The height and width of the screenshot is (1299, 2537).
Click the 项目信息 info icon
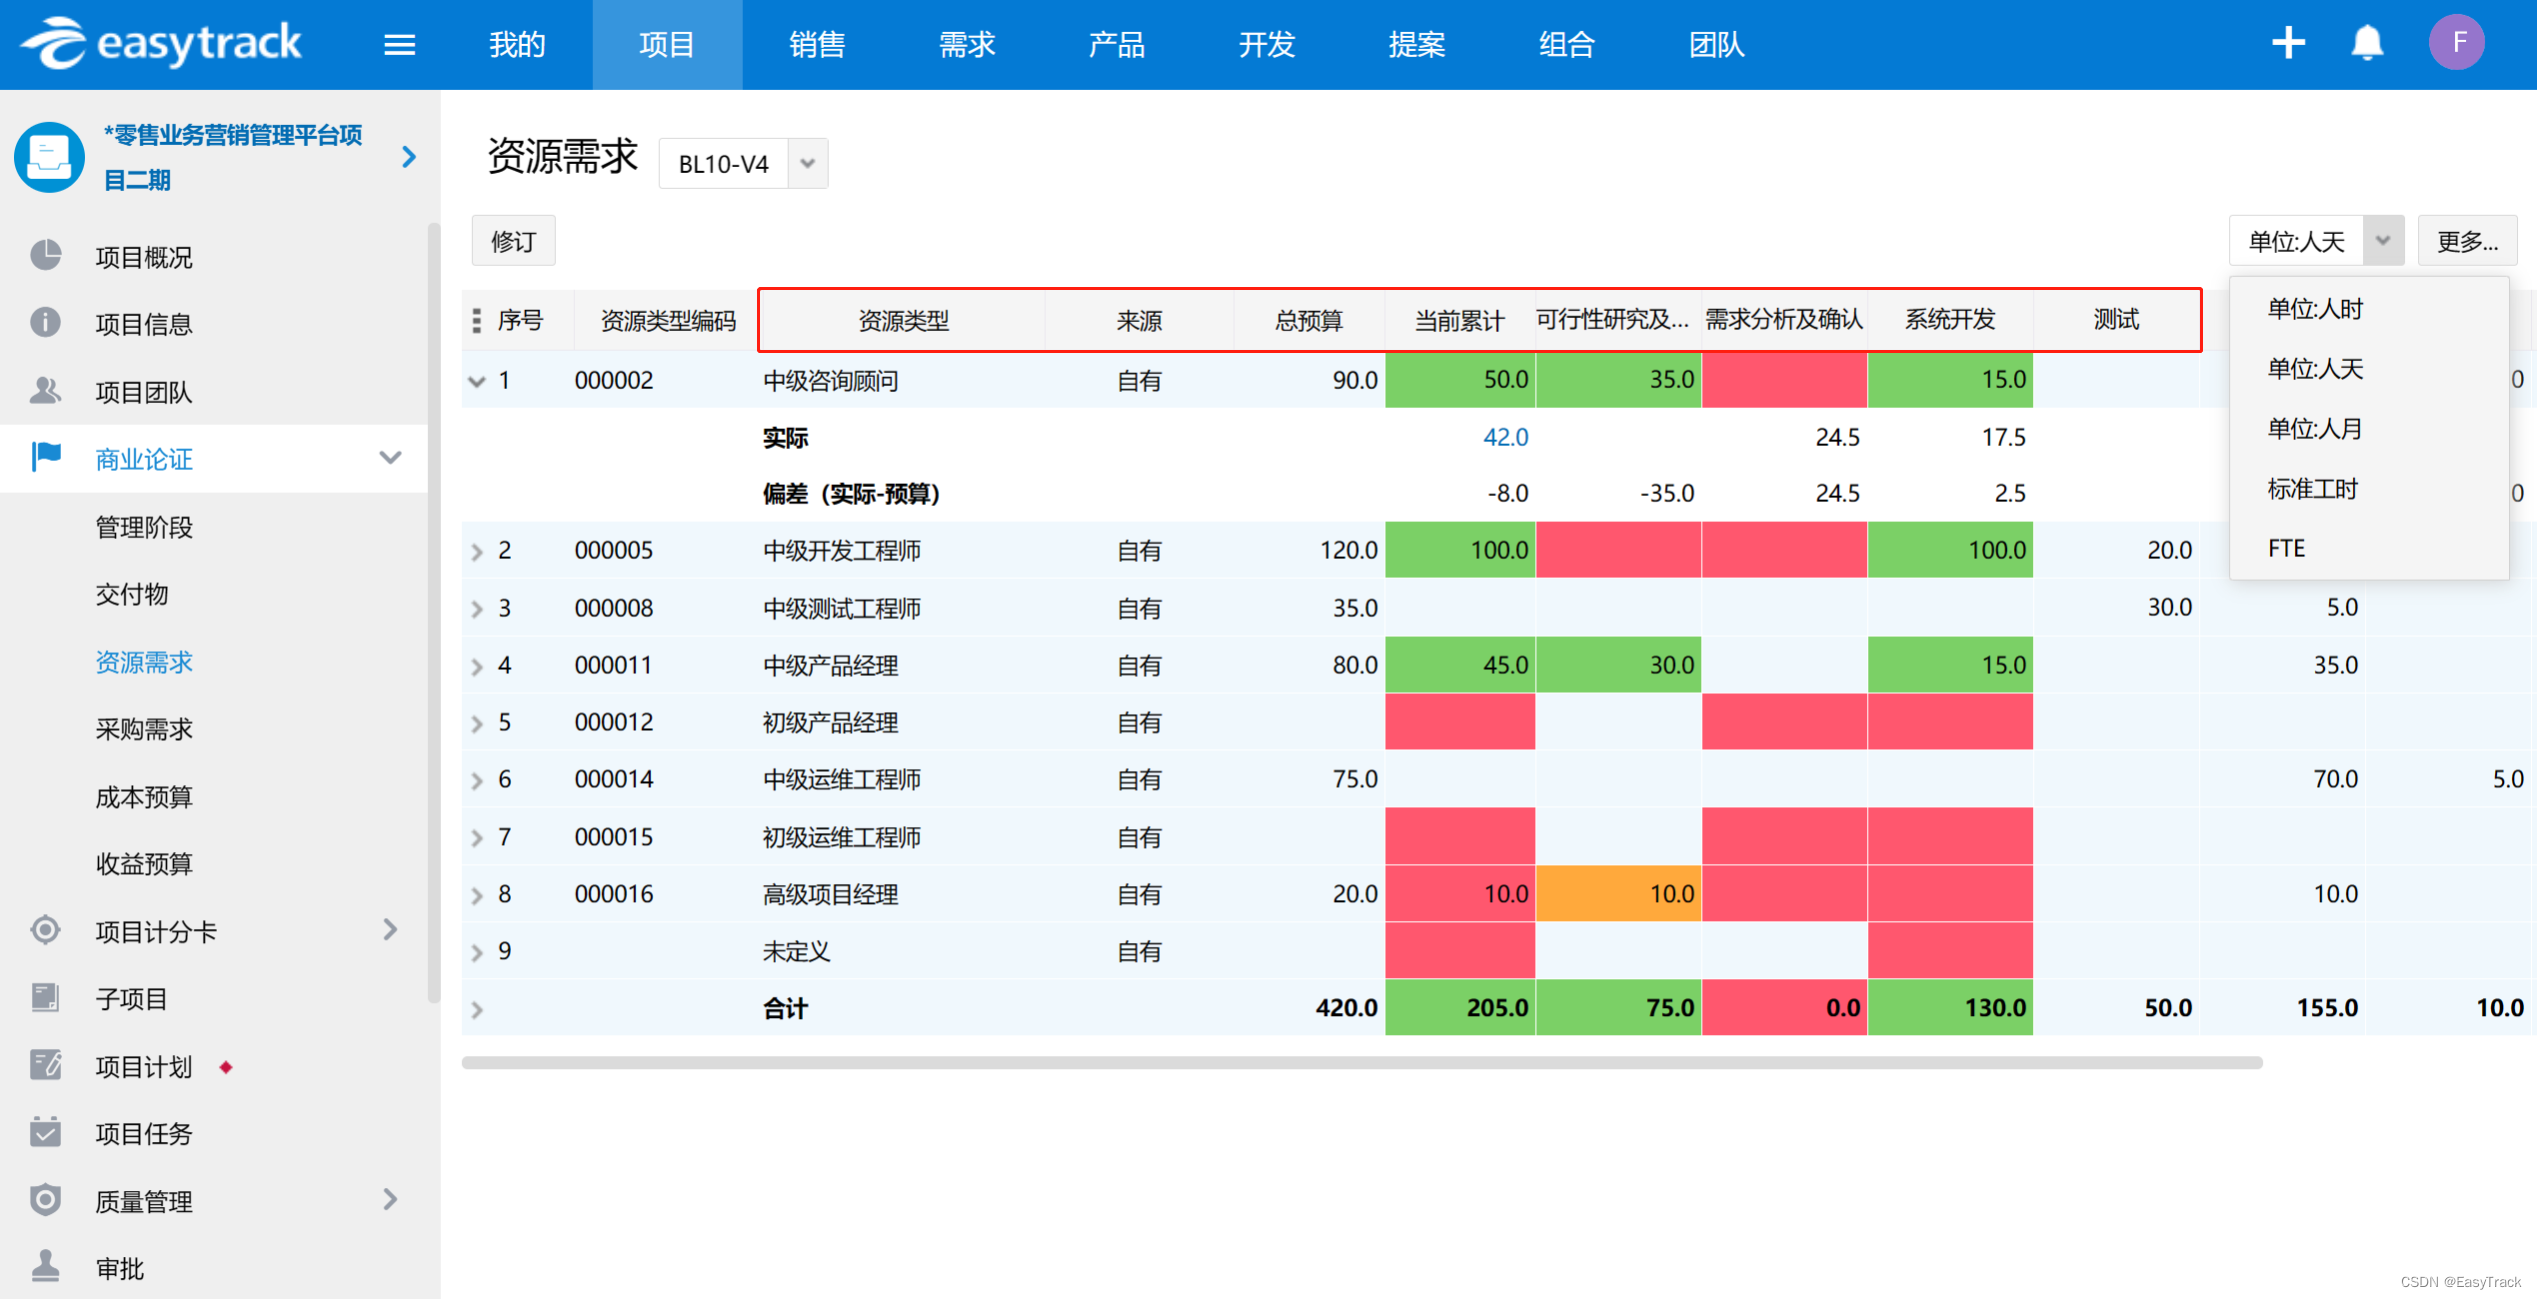point(45,323)
